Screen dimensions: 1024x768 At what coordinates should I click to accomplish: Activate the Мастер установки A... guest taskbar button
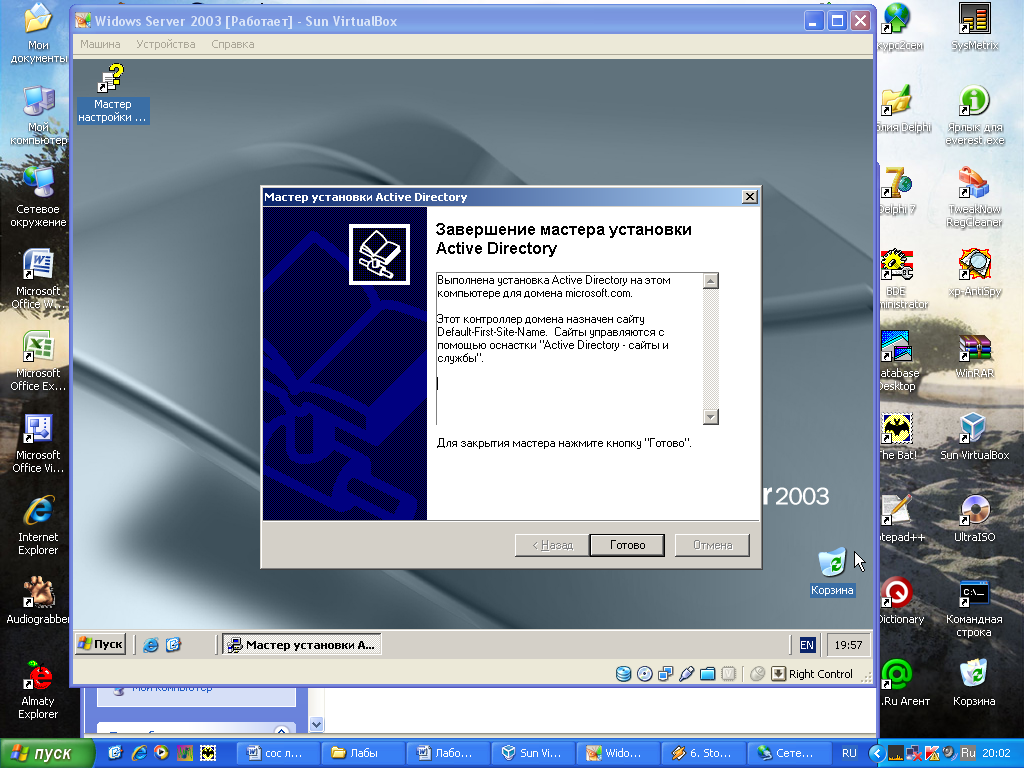pyautogui.click(x=302, y=645)
